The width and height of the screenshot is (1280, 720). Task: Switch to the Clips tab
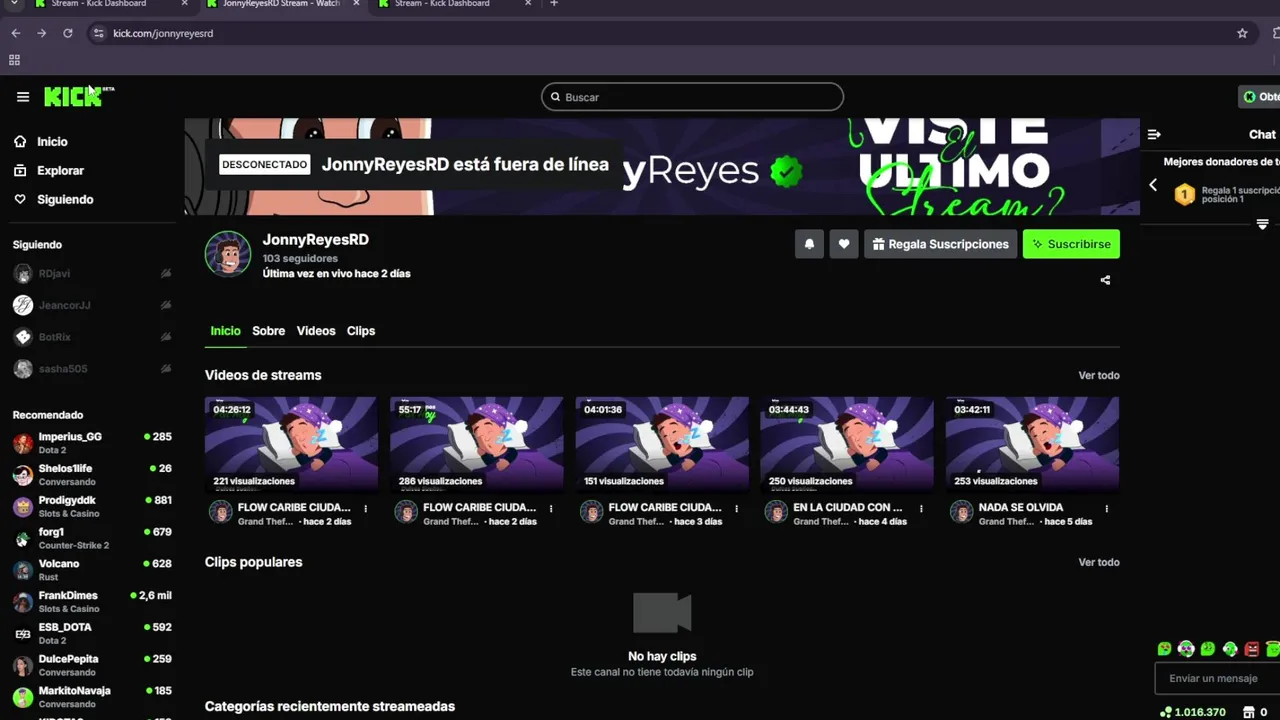361,331
